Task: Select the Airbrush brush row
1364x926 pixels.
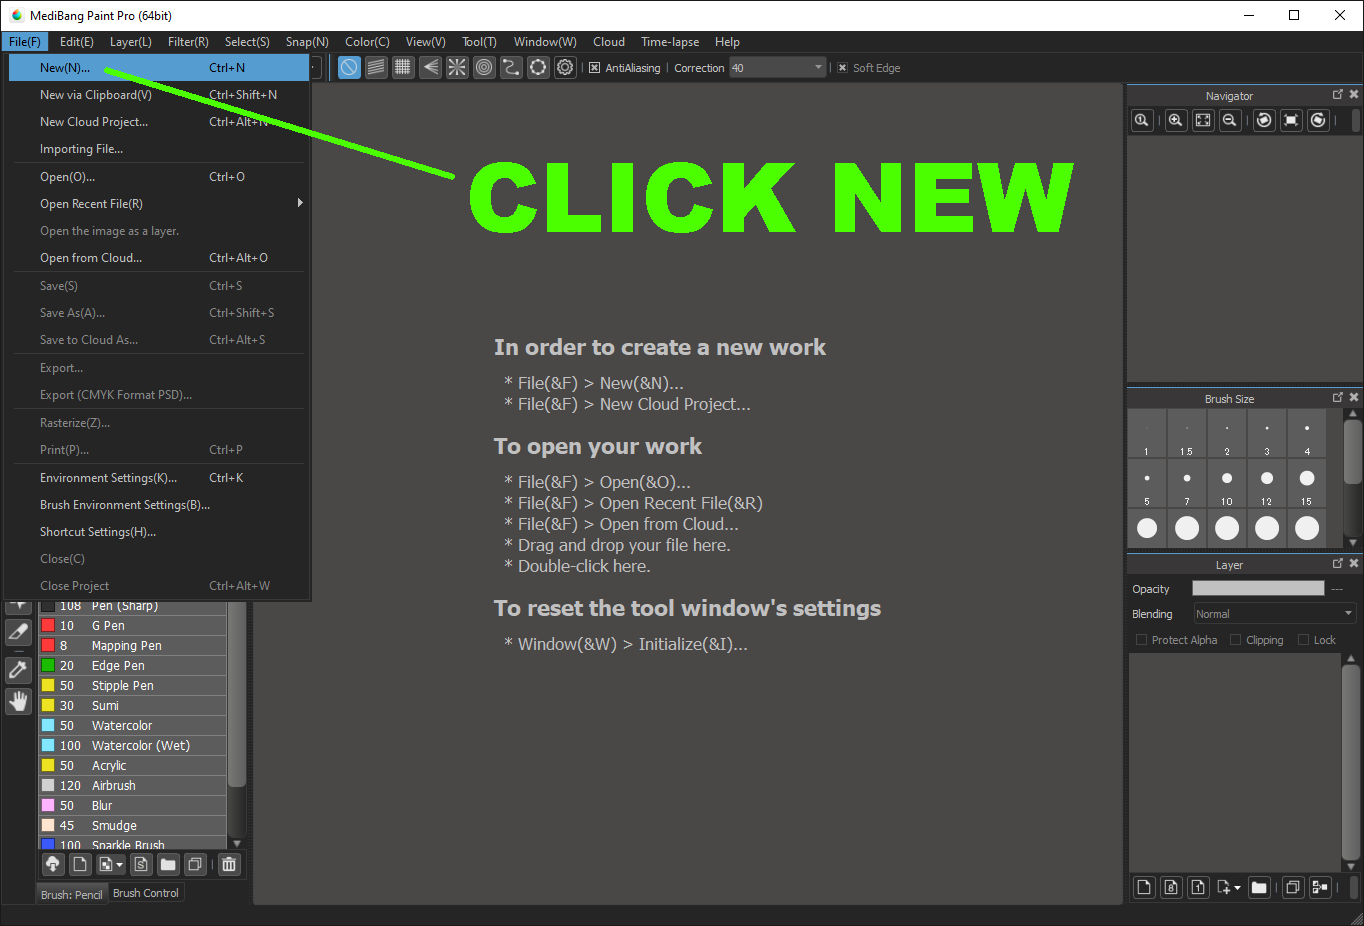Action: [x=132, y=785]
